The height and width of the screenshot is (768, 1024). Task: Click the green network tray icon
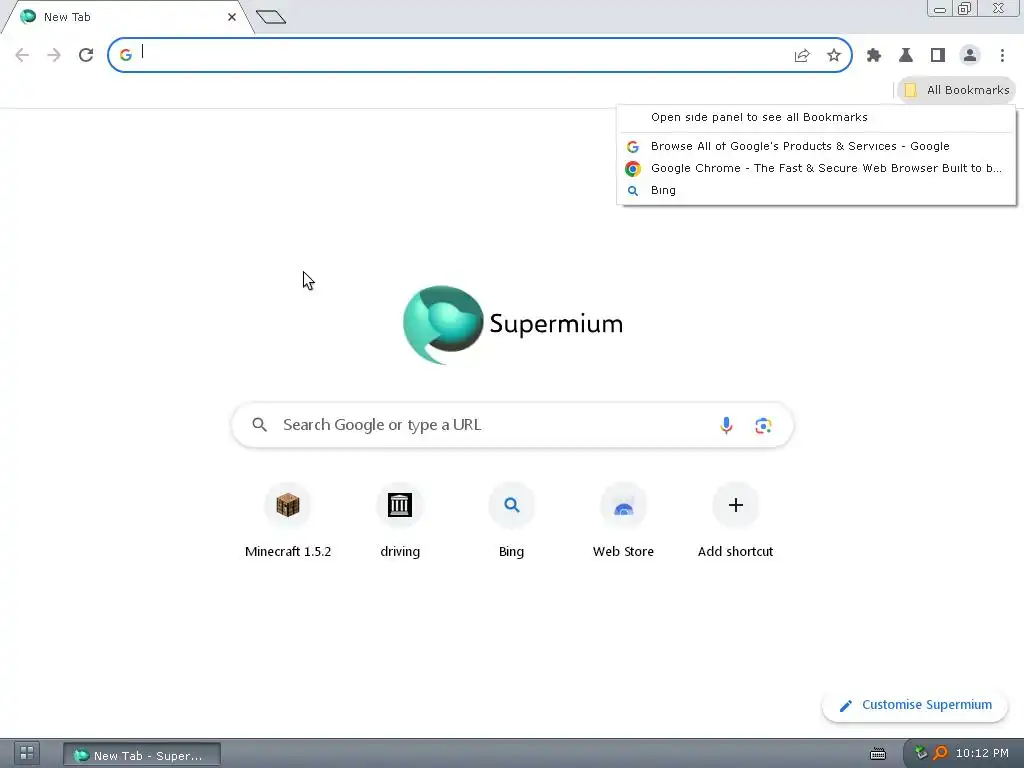pos(920,753)
